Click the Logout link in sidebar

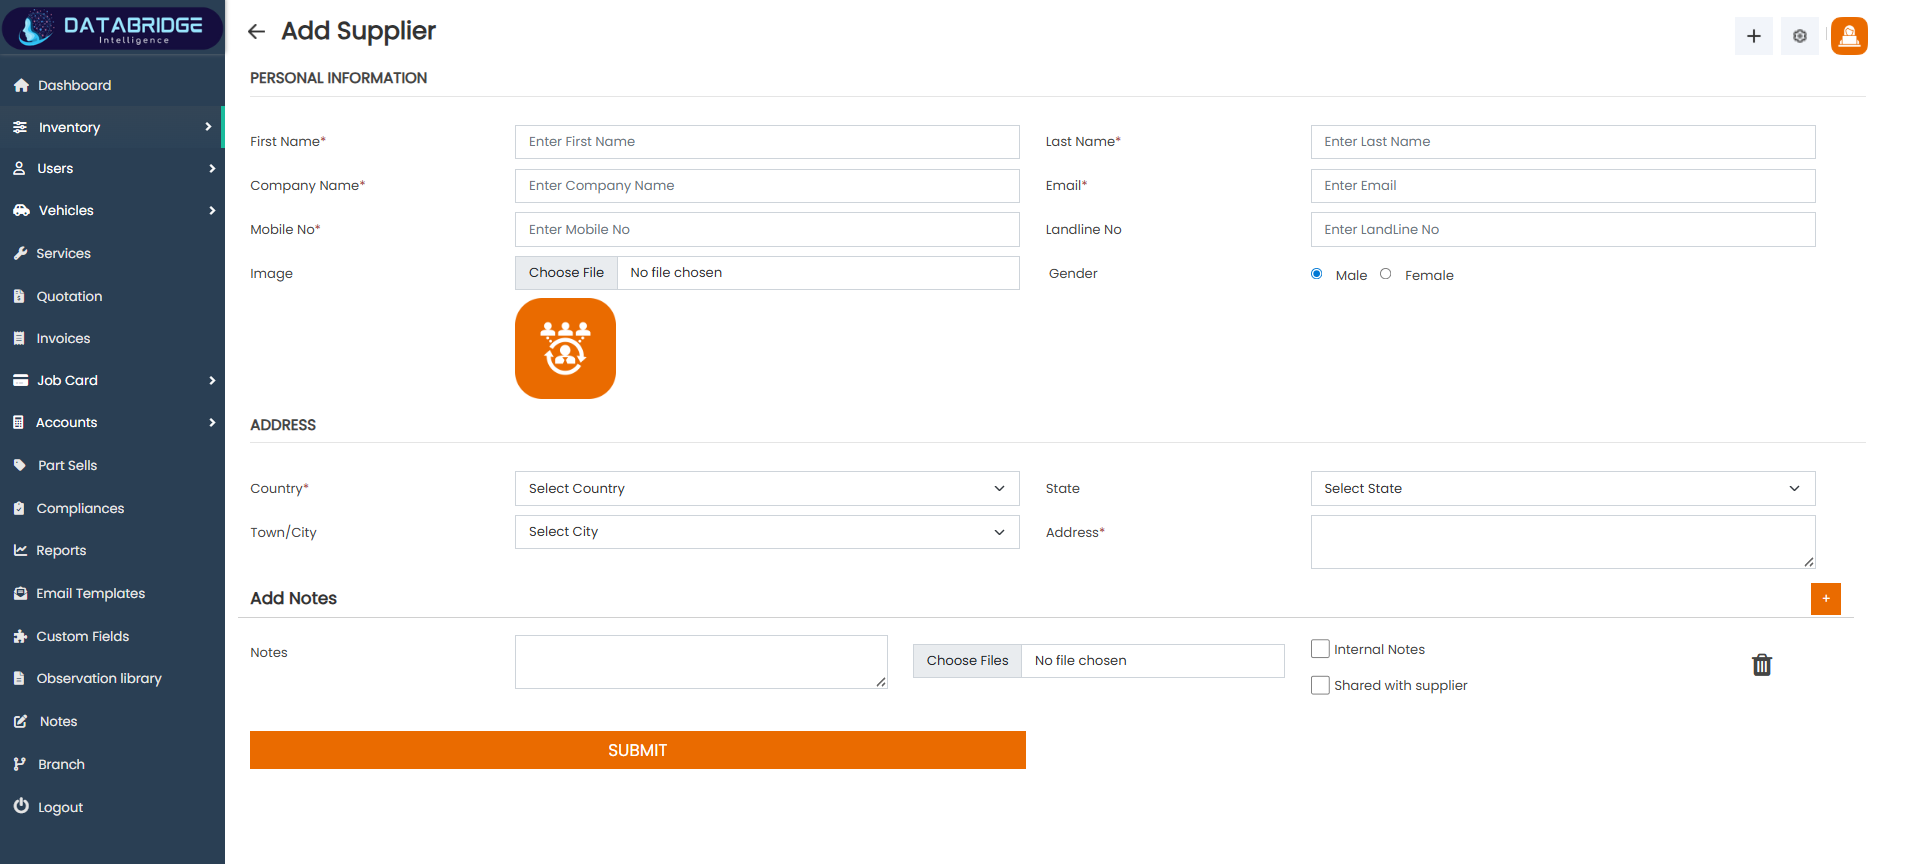click(x=60, y=808)
